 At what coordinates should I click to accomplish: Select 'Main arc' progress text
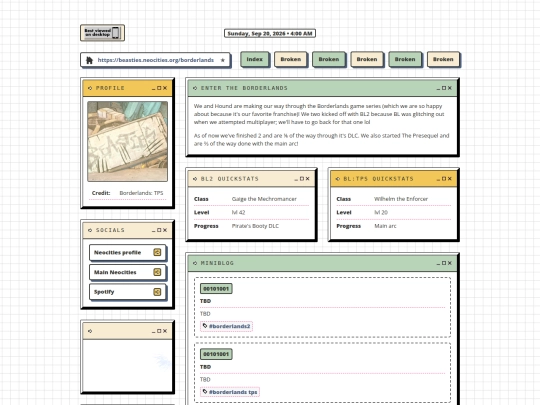coord(385,226)
